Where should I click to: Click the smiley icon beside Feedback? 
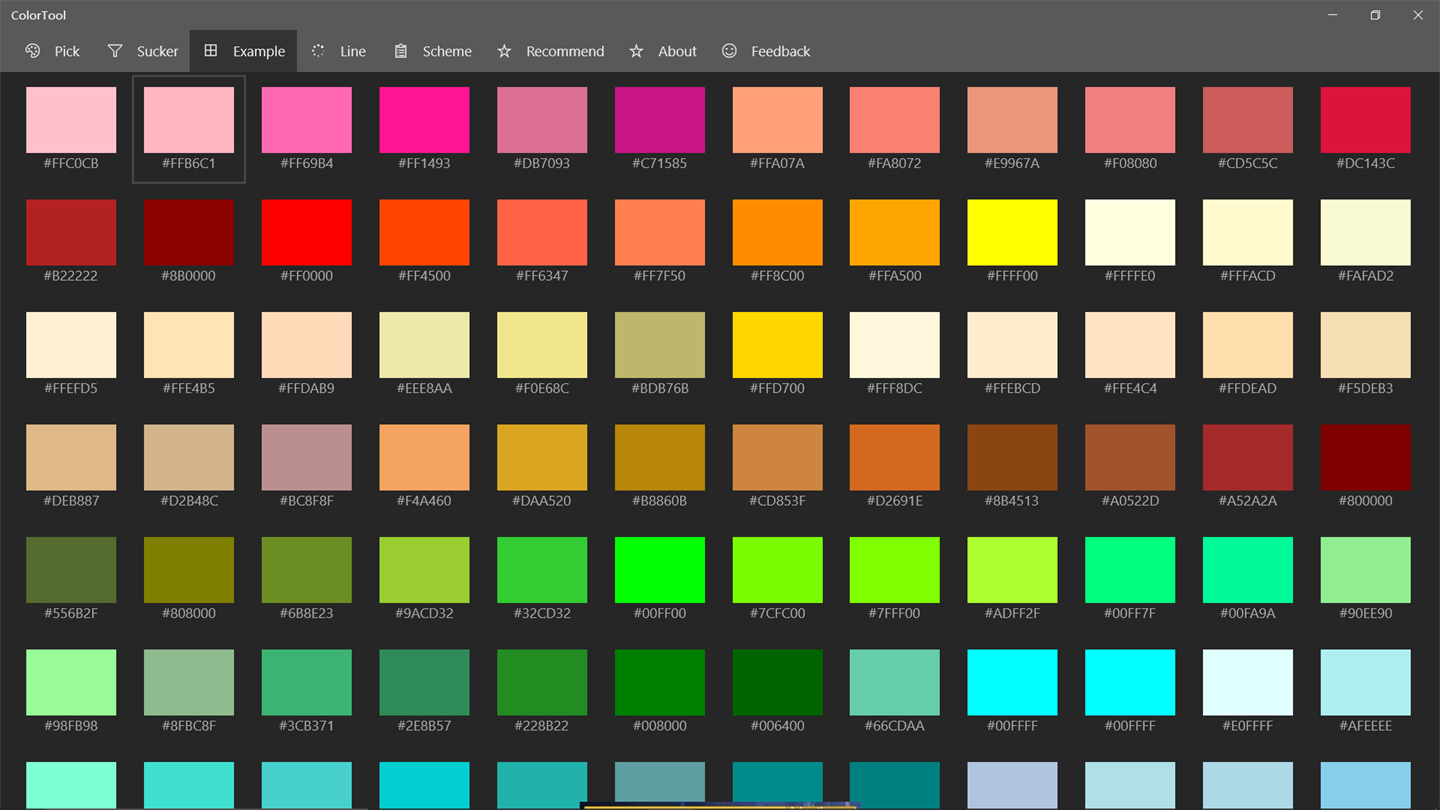coord(729,51)
